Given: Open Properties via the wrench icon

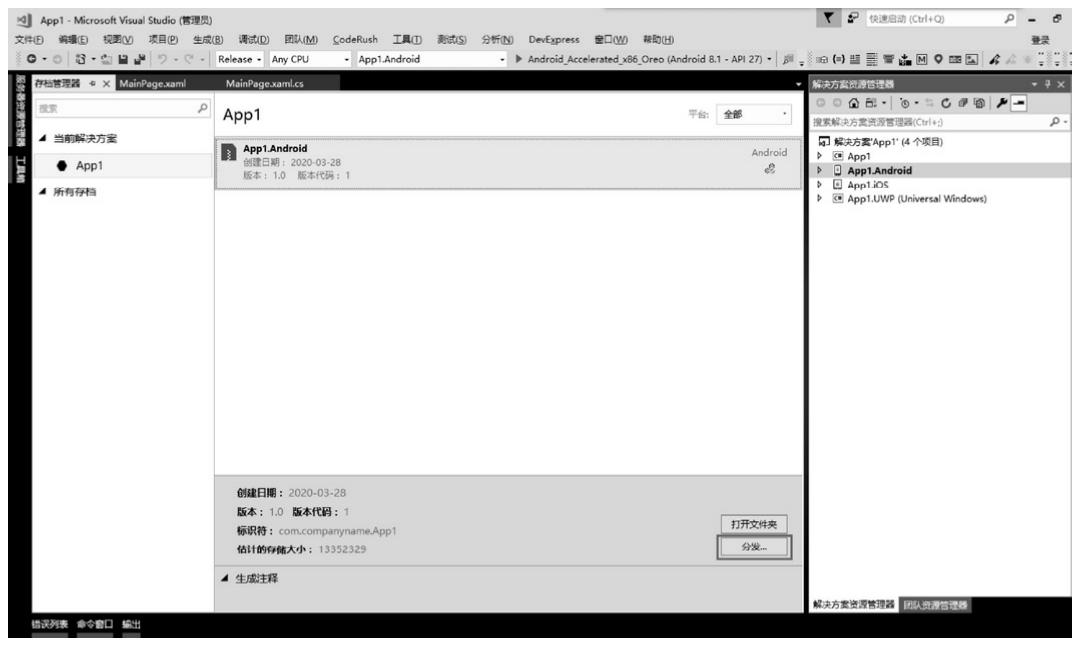Looking at the screenshot, I should tap(1002, 103).
